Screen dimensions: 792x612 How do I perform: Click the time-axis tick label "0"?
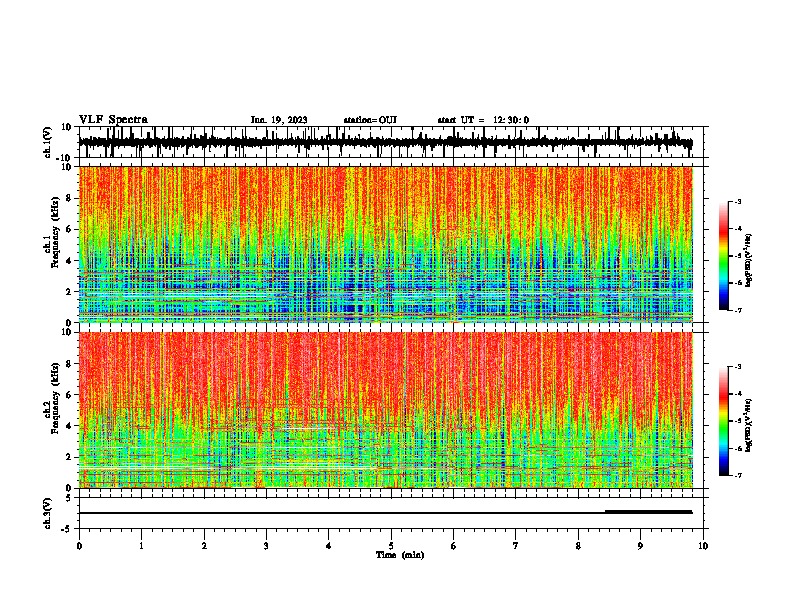(79, 546)
